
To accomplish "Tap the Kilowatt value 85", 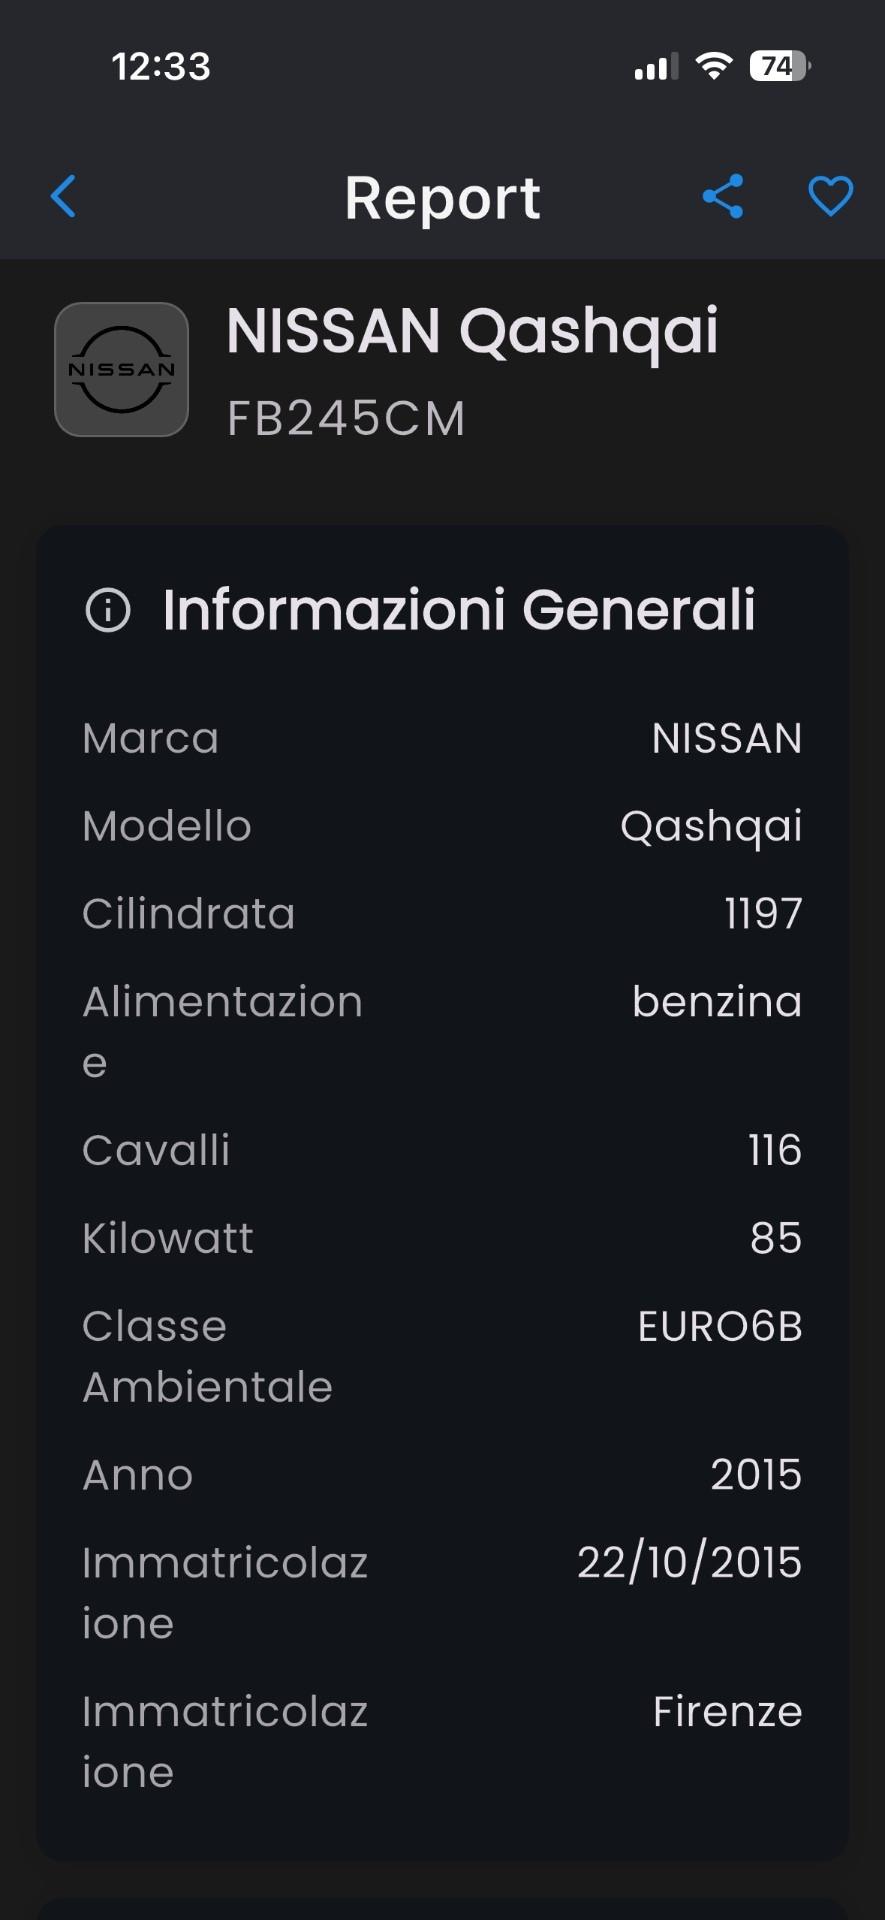I will 776,1238.
